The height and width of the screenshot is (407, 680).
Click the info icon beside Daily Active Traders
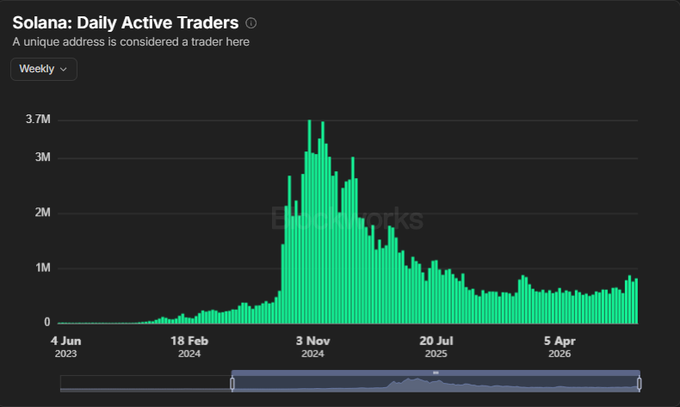coord(251,23)
